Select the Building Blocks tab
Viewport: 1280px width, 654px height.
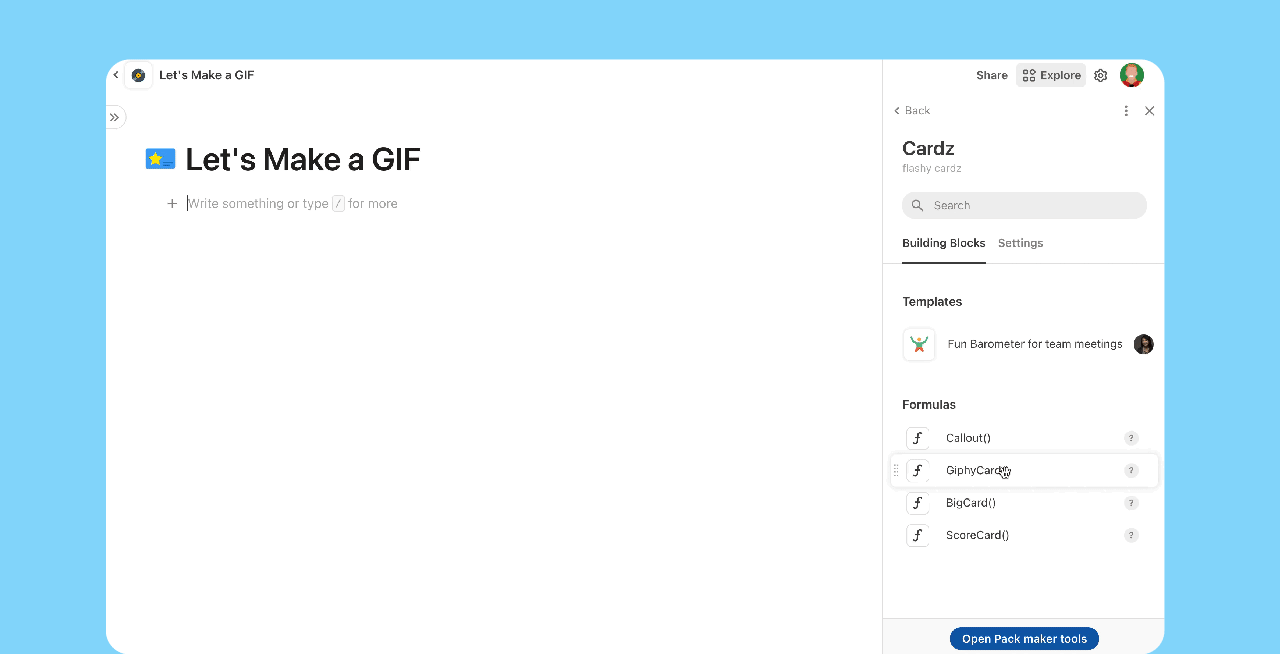pyautogui.click(x=943, y=243)
